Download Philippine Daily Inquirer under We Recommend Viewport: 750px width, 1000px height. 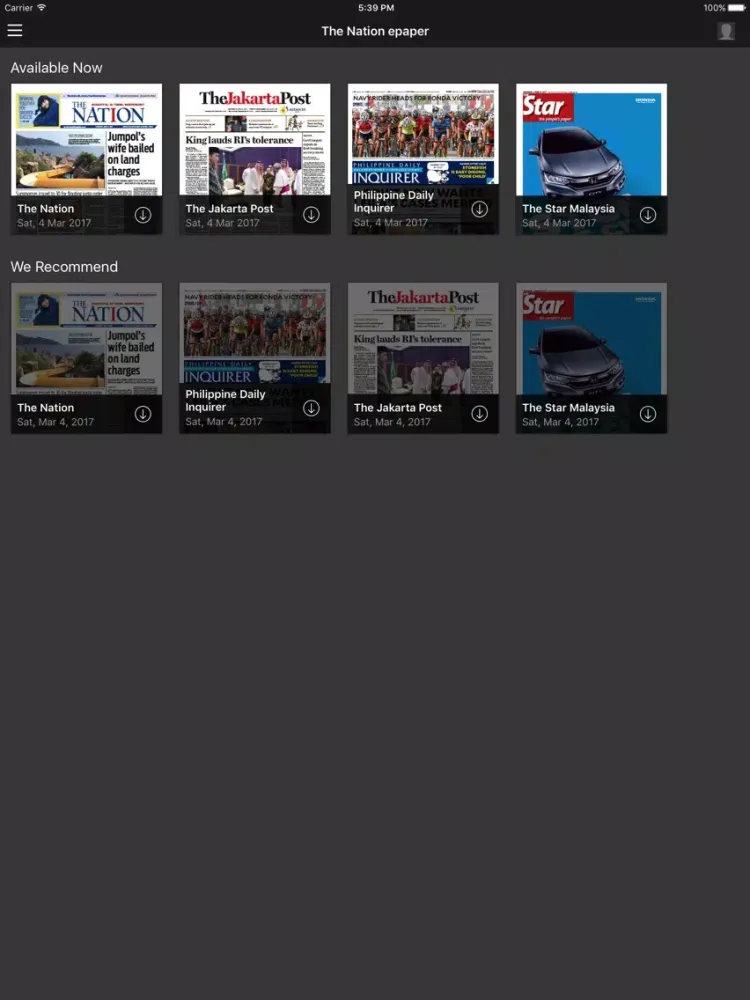(311, 408)
